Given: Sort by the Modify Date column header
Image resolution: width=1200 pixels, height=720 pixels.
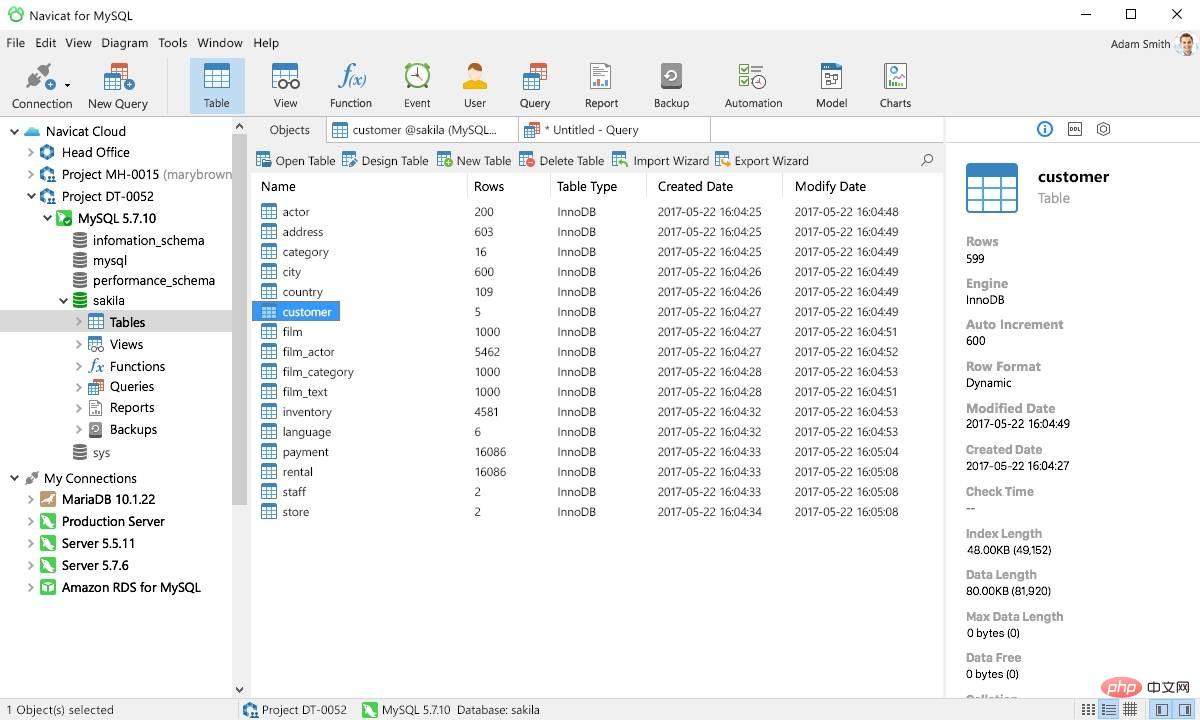Looking at the screenshot, I should (x=830, y=186).
